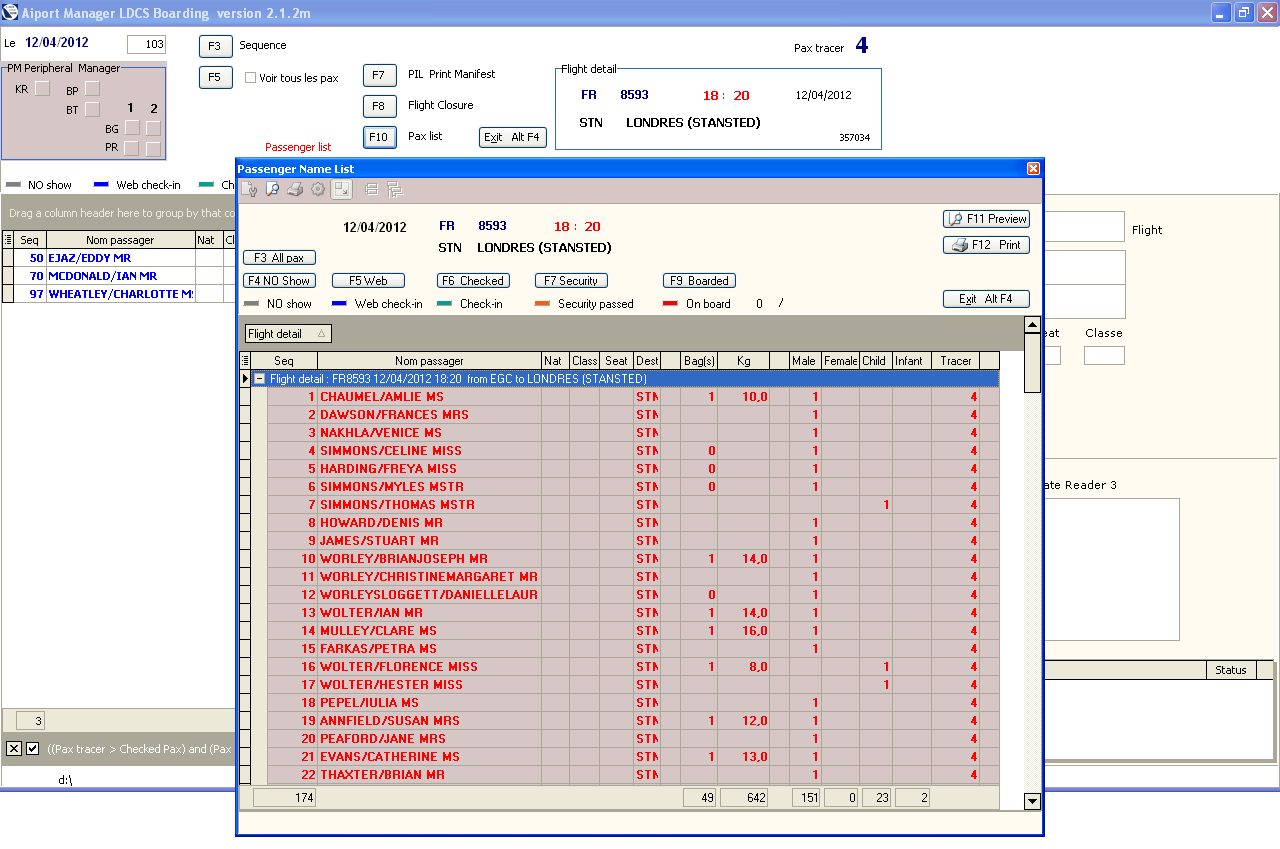Click the expand all groups toolbar icon

[x=393, y=190]
